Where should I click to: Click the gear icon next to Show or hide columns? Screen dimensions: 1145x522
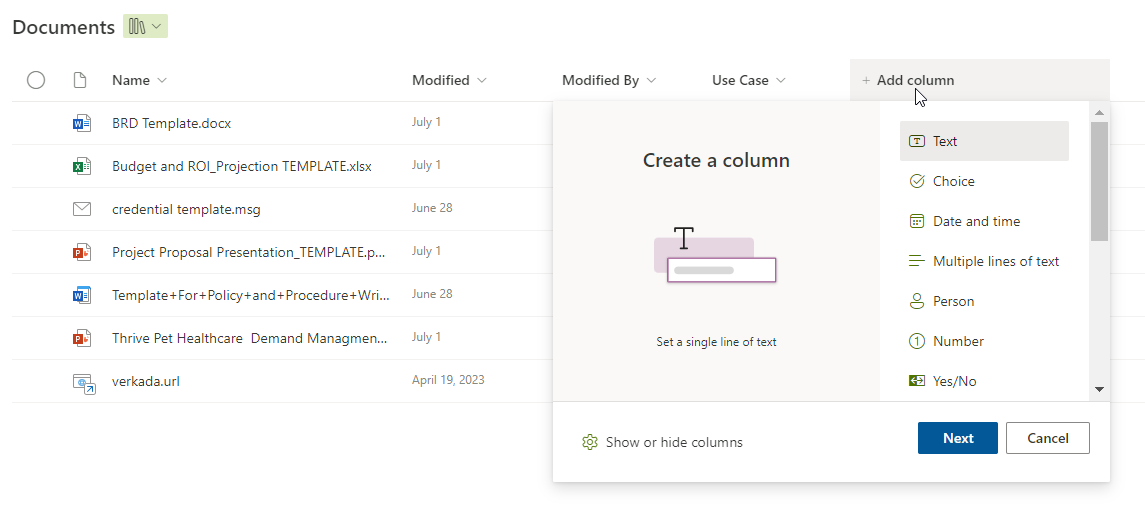coord(590,442)
